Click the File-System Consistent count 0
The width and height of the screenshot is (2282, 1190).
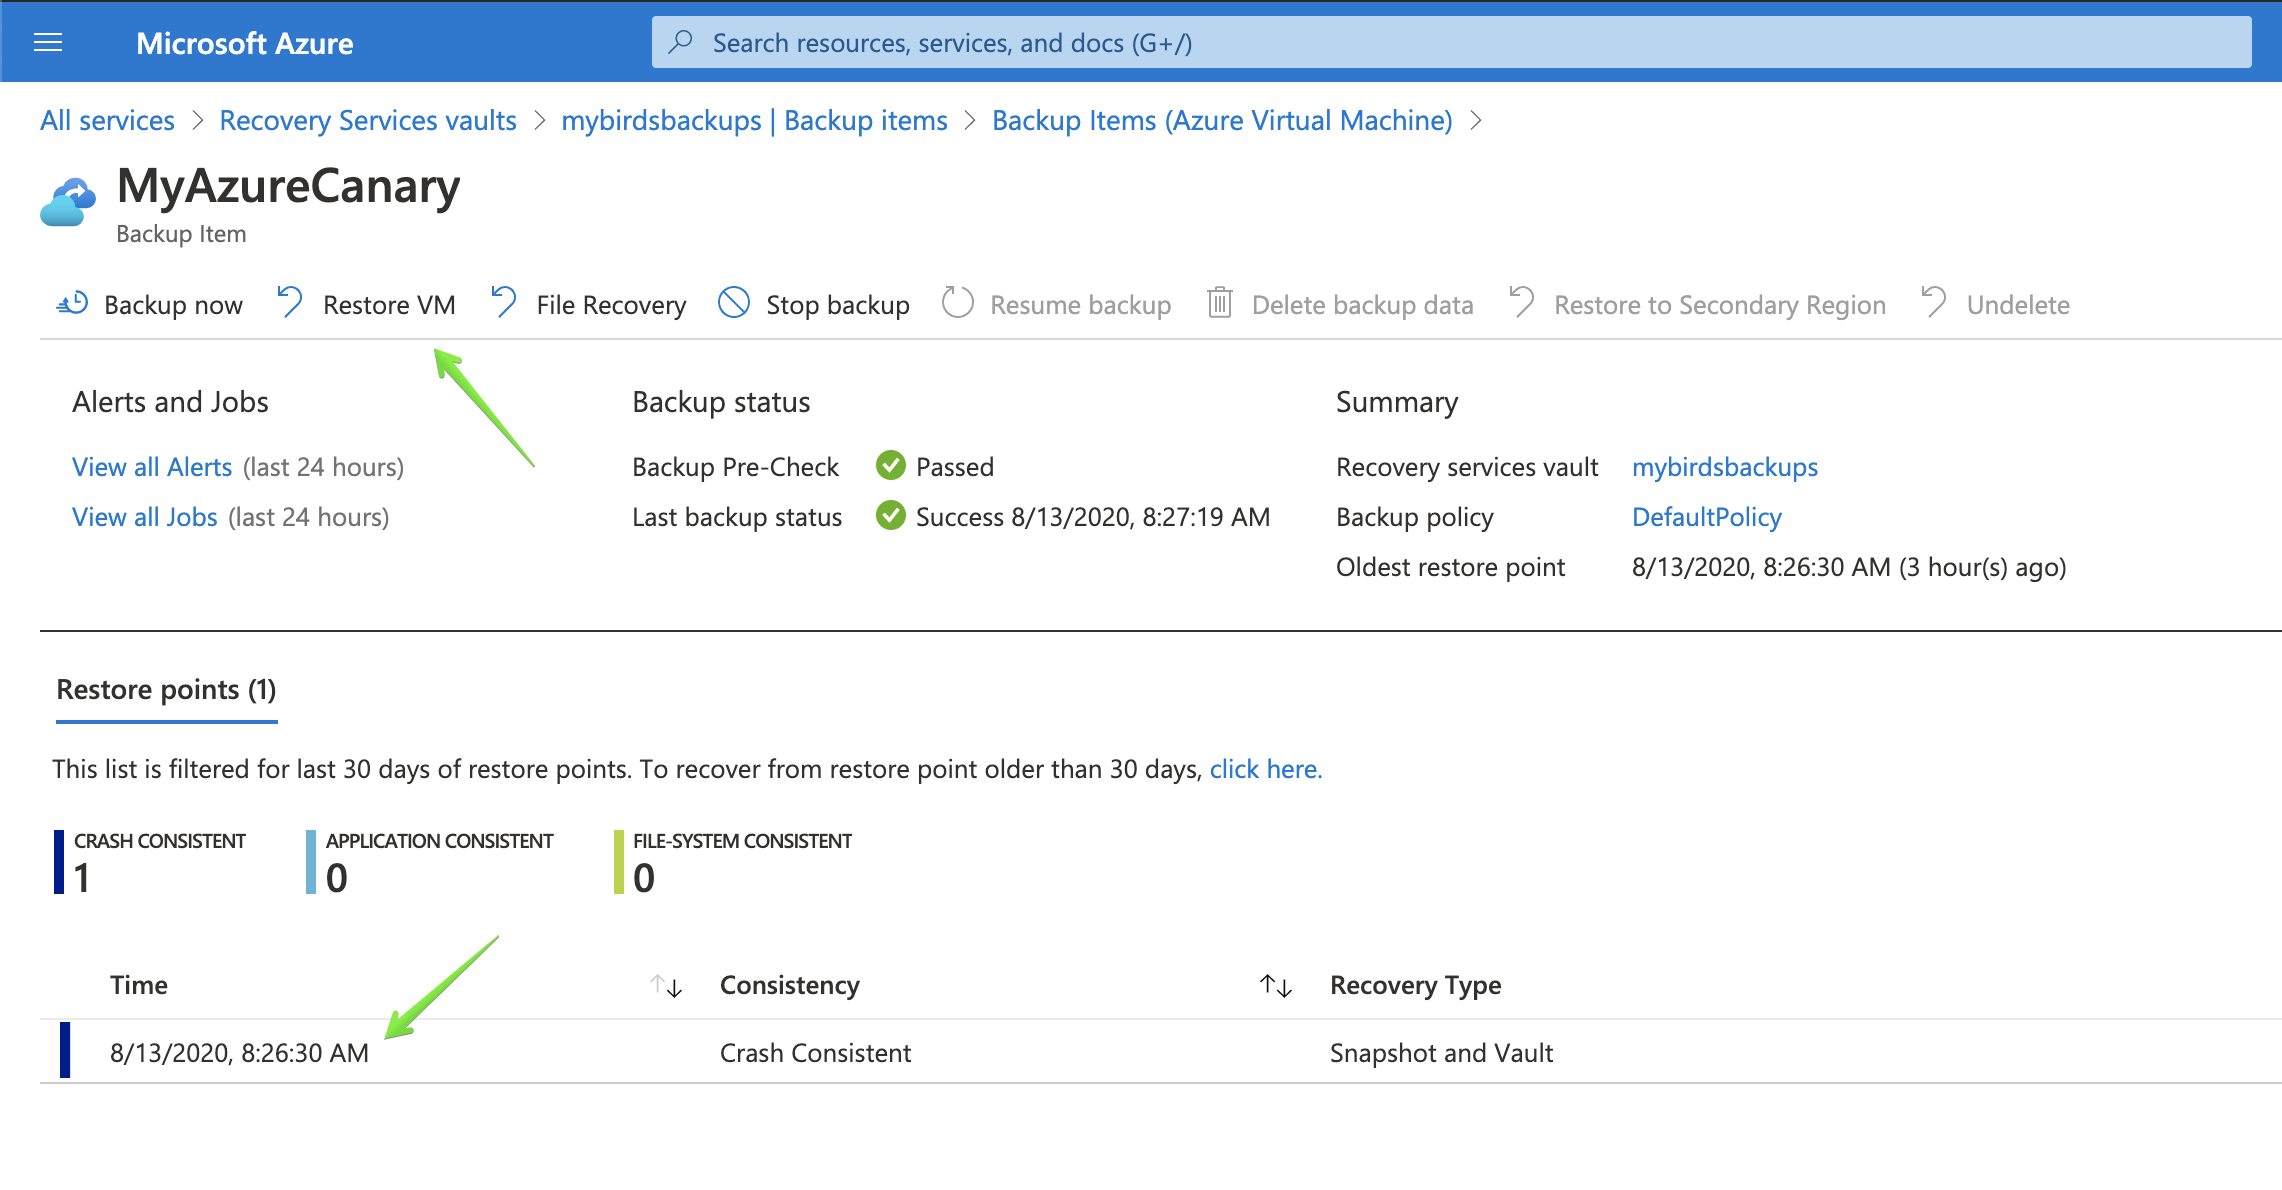(644, 878)
